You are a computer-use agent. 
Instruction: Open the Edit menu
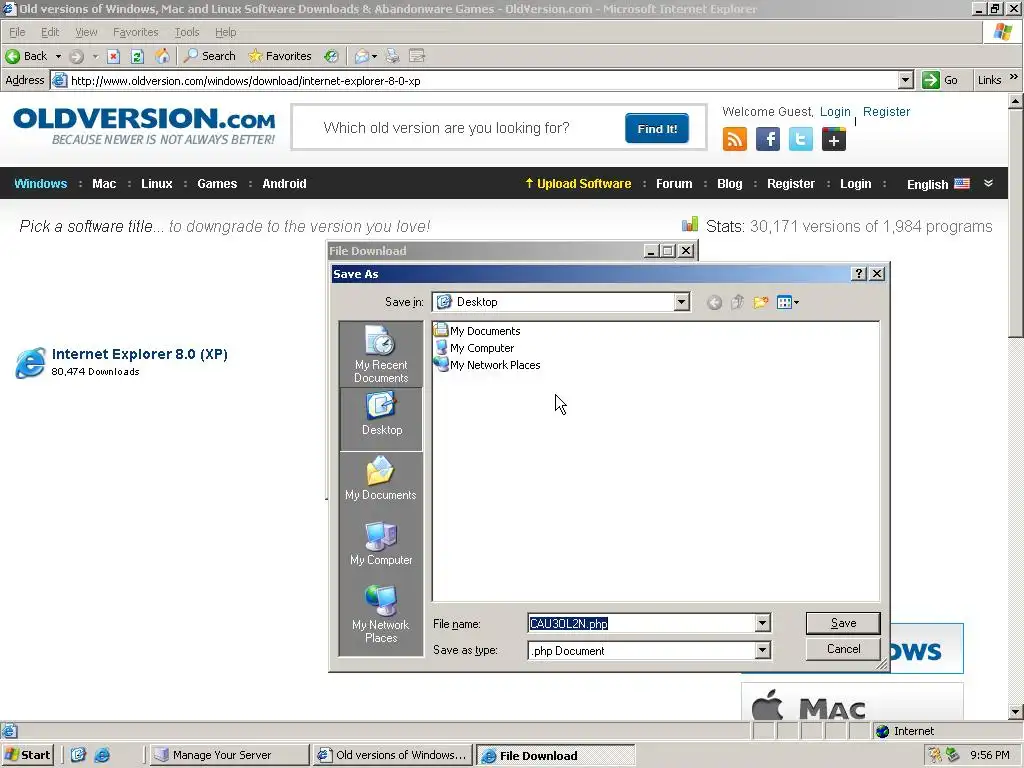(50, 32)
